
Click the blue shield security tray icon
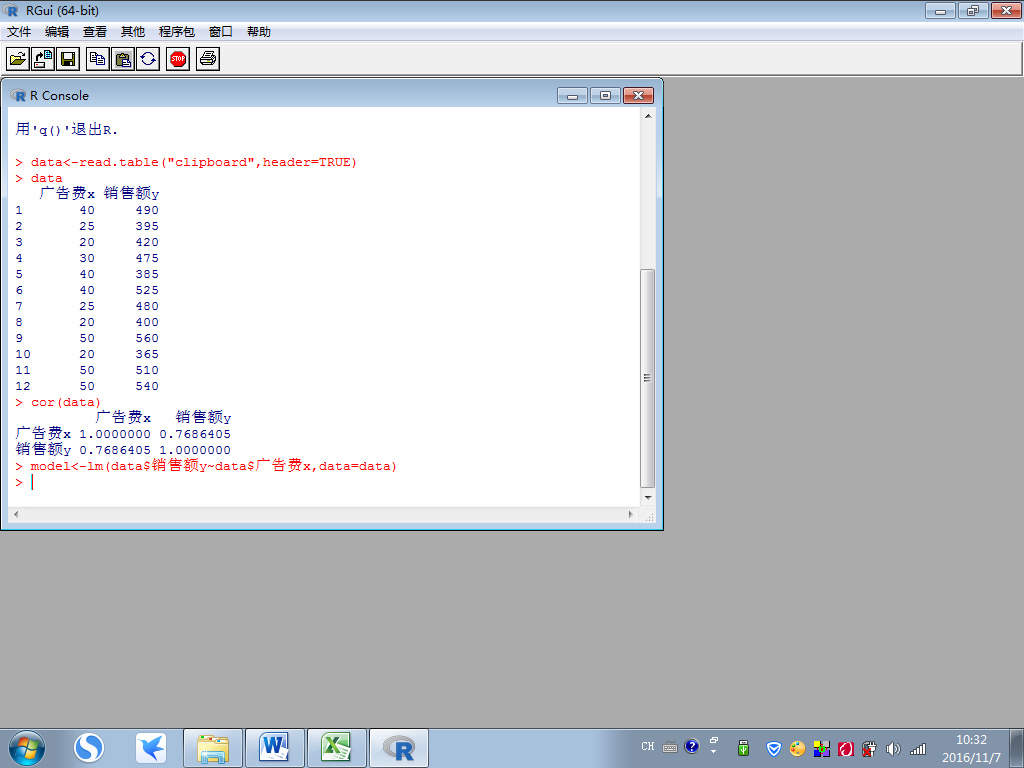(773, 748)
